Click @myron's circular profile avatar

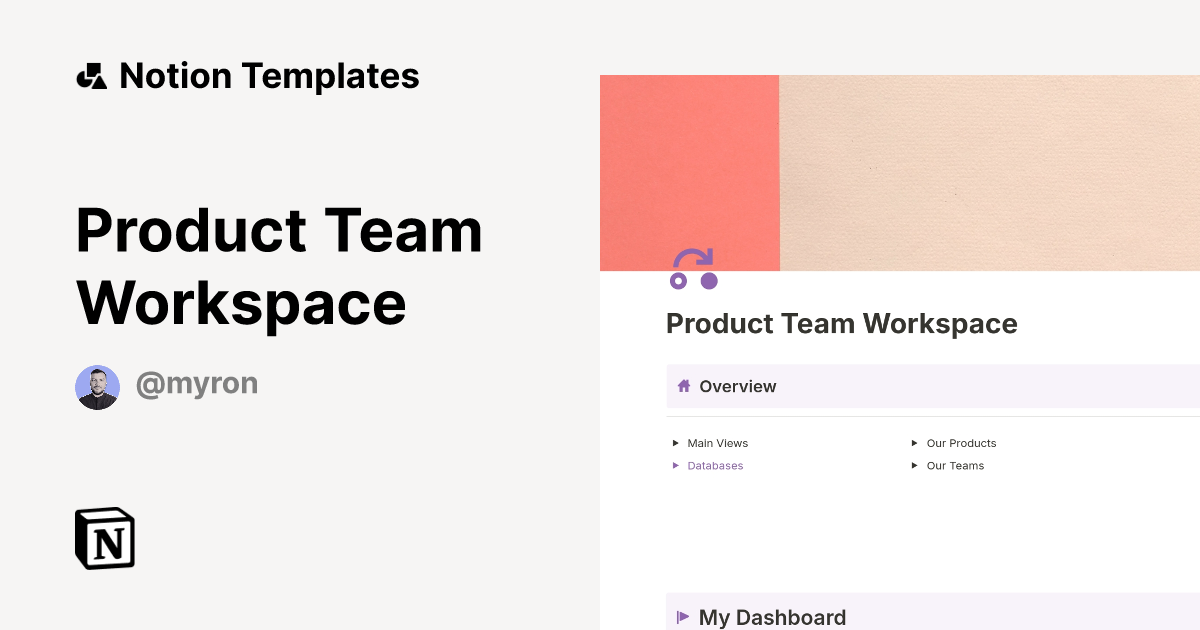(97, 384)
